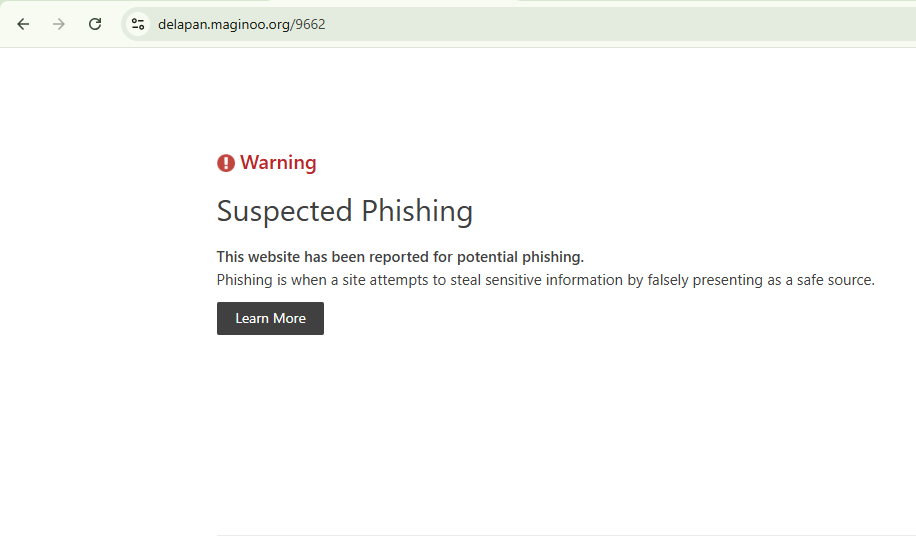Image resolution: width=916 pixels, height=557 pixels.
Task: Click the Learn More button
Action: point(270,319)
